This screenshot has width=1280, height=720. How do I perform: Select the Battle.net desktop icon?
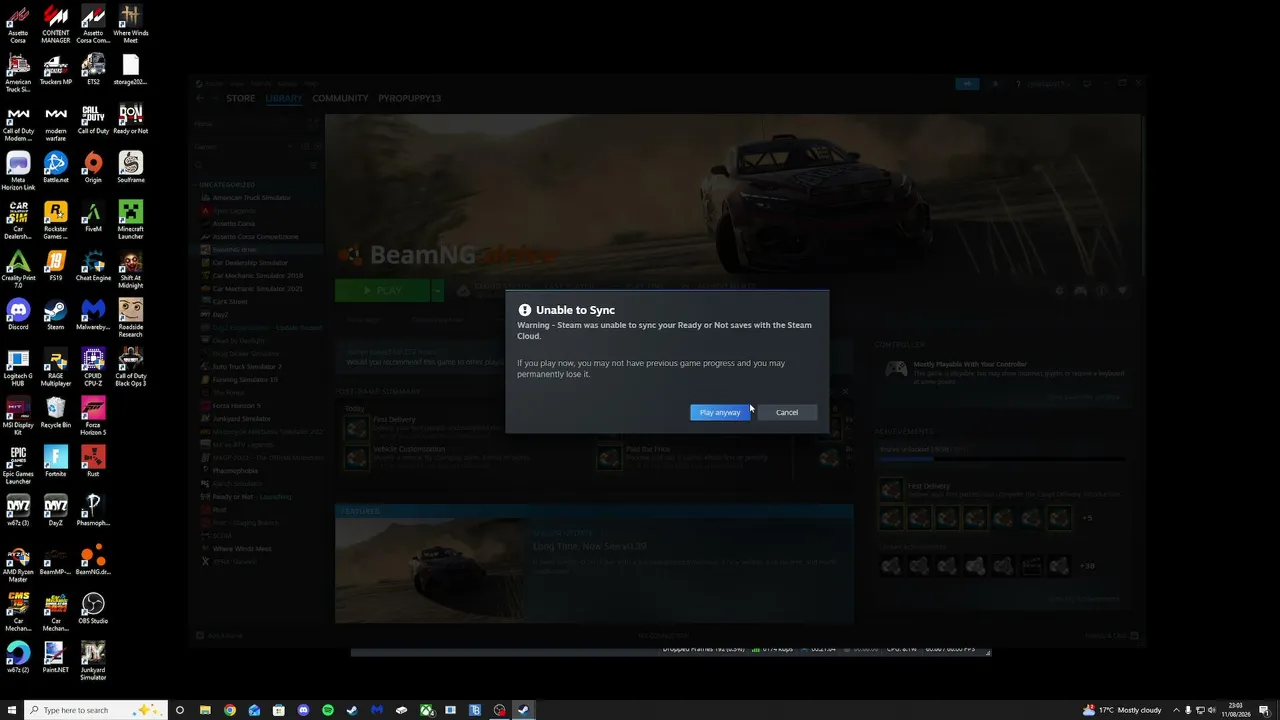(56, 168)
